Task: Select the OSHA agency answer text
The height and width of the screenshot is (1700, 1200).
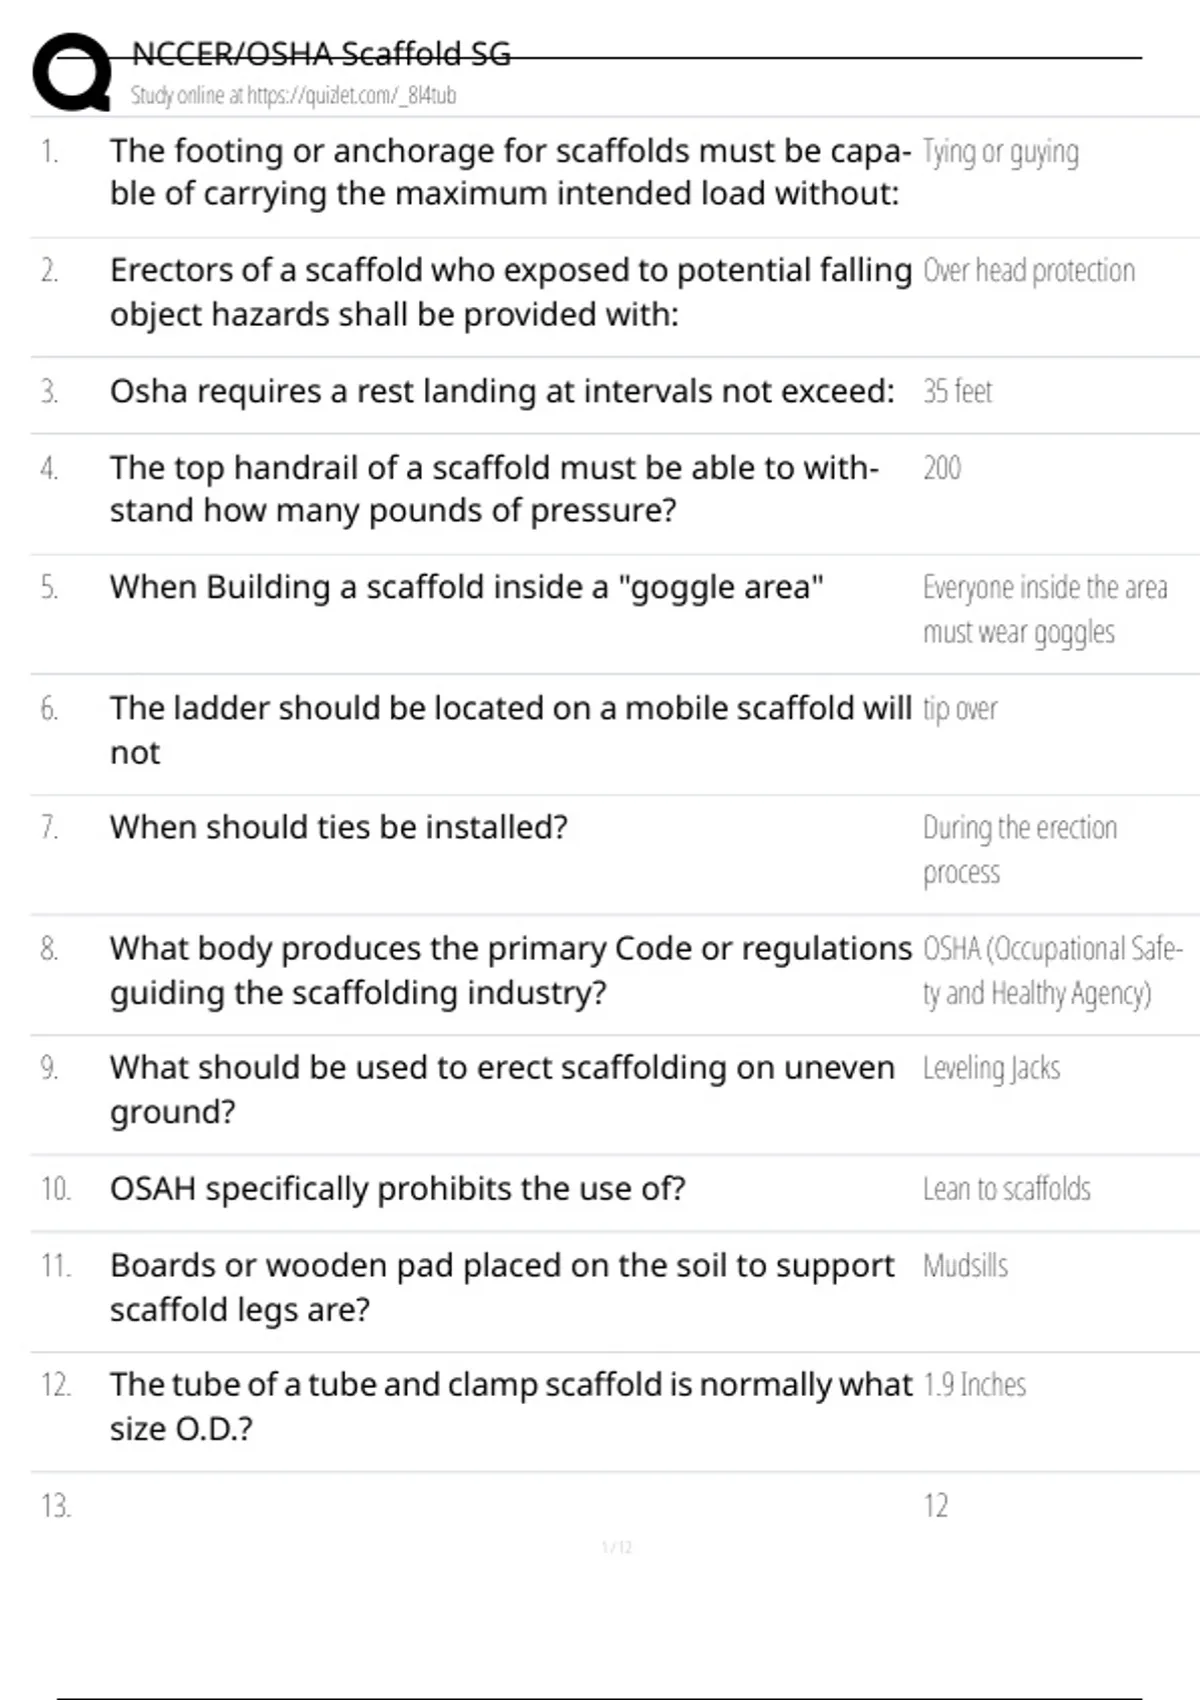Action: click(1051, 970)
